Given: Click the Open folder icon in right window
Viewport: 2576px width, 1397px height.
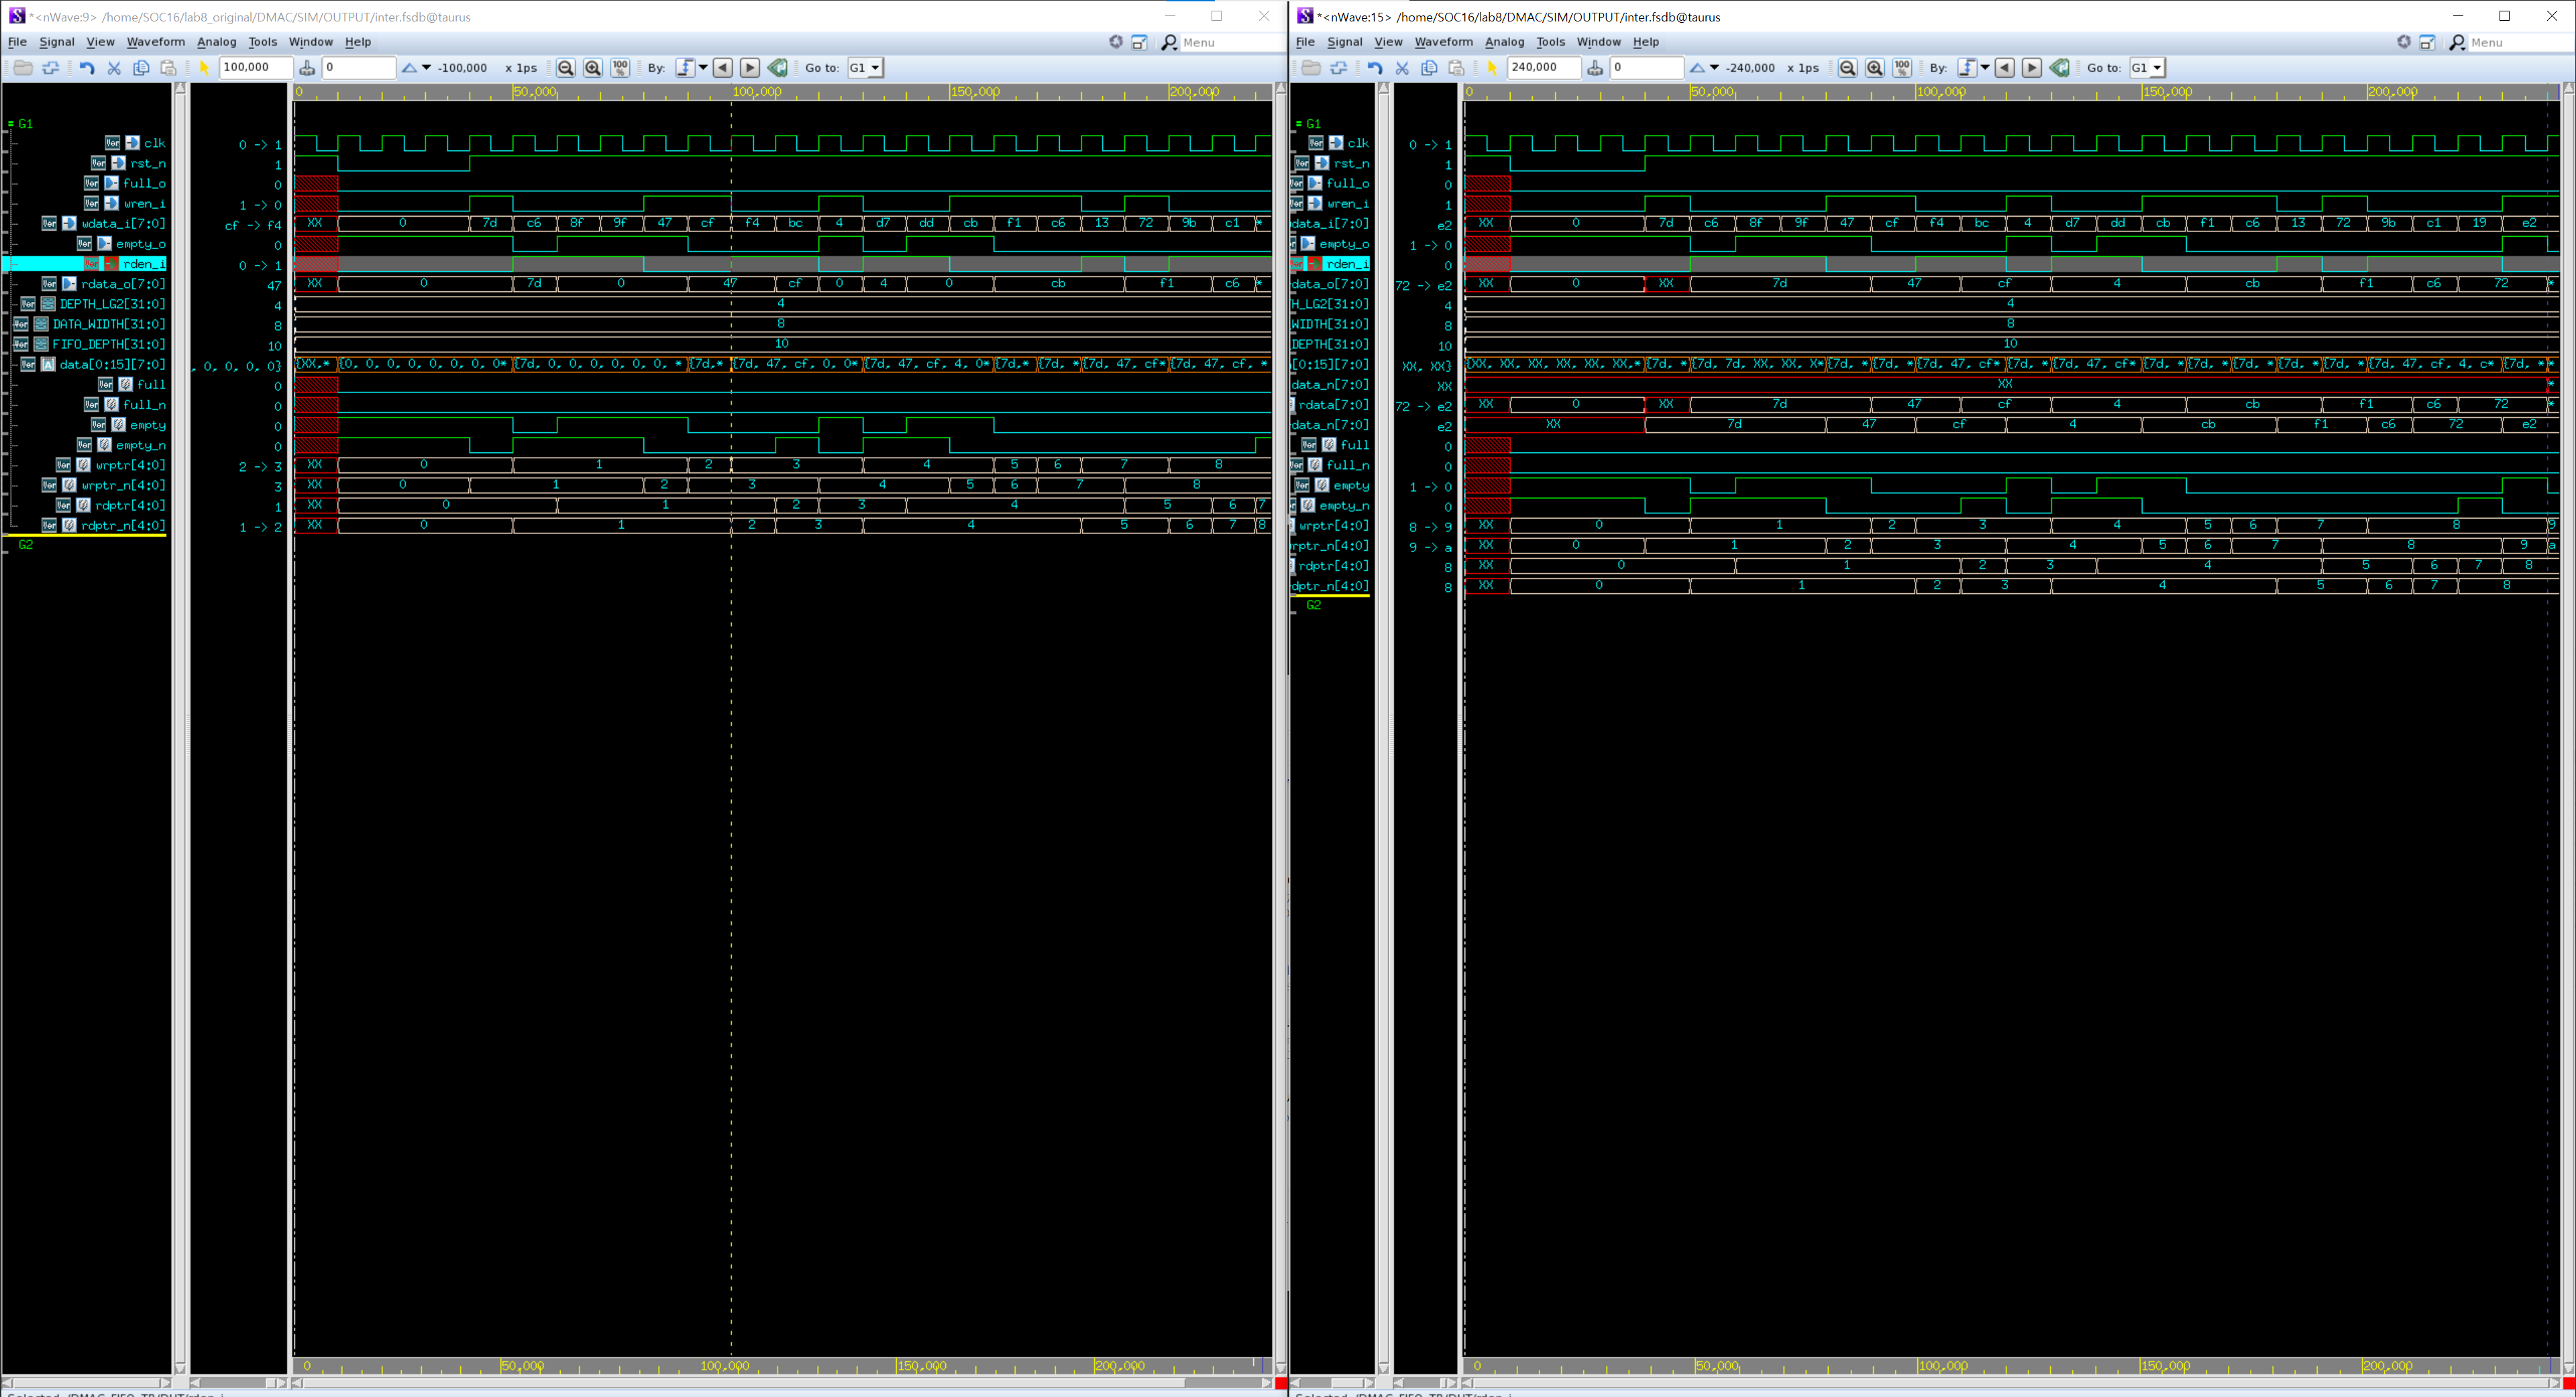Looking at the screenshot, I should click(x=1311, y=68).
